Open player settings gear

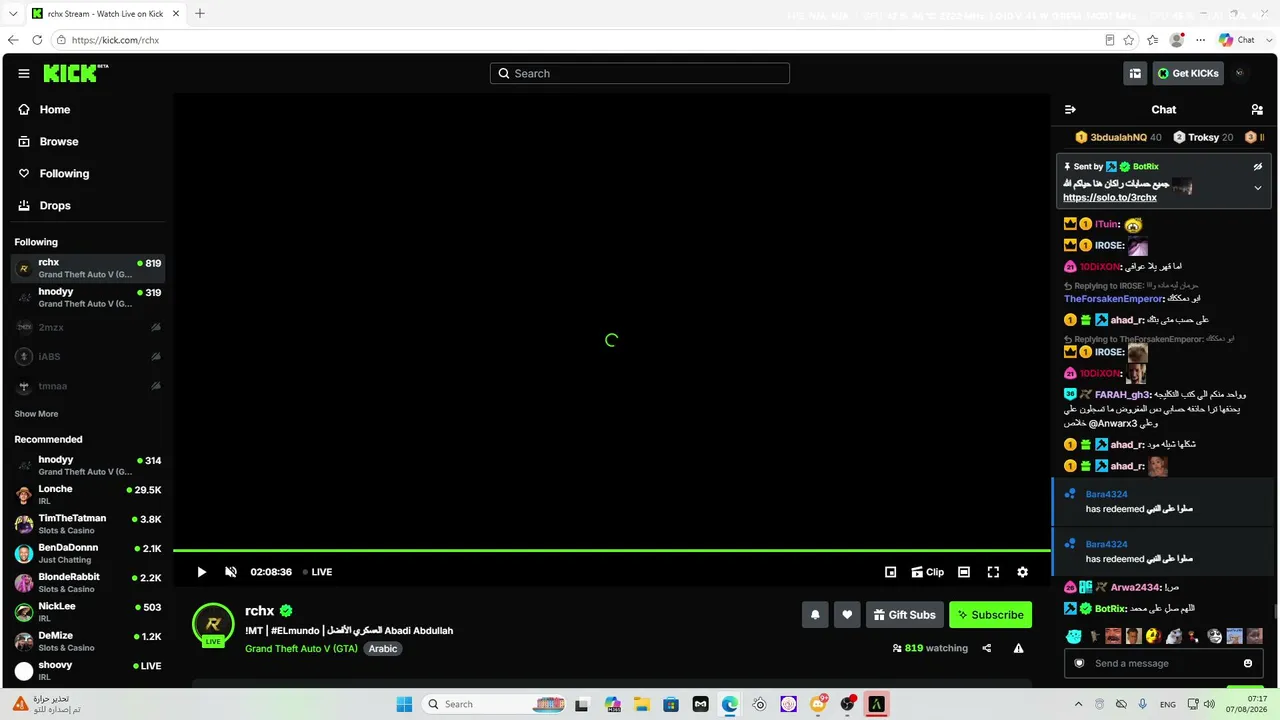point(1022,572)
